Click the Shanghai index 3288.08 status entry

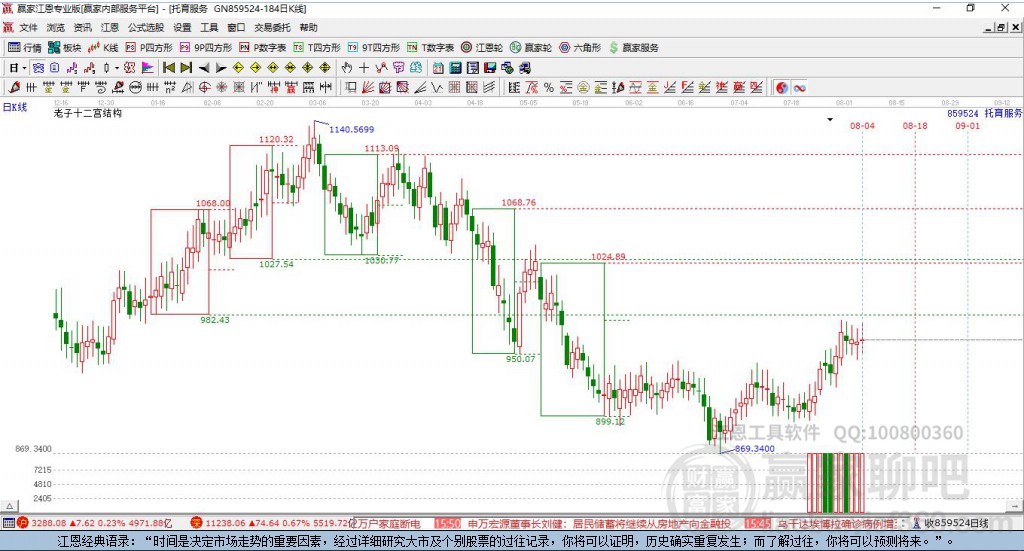tap(95, 523)
